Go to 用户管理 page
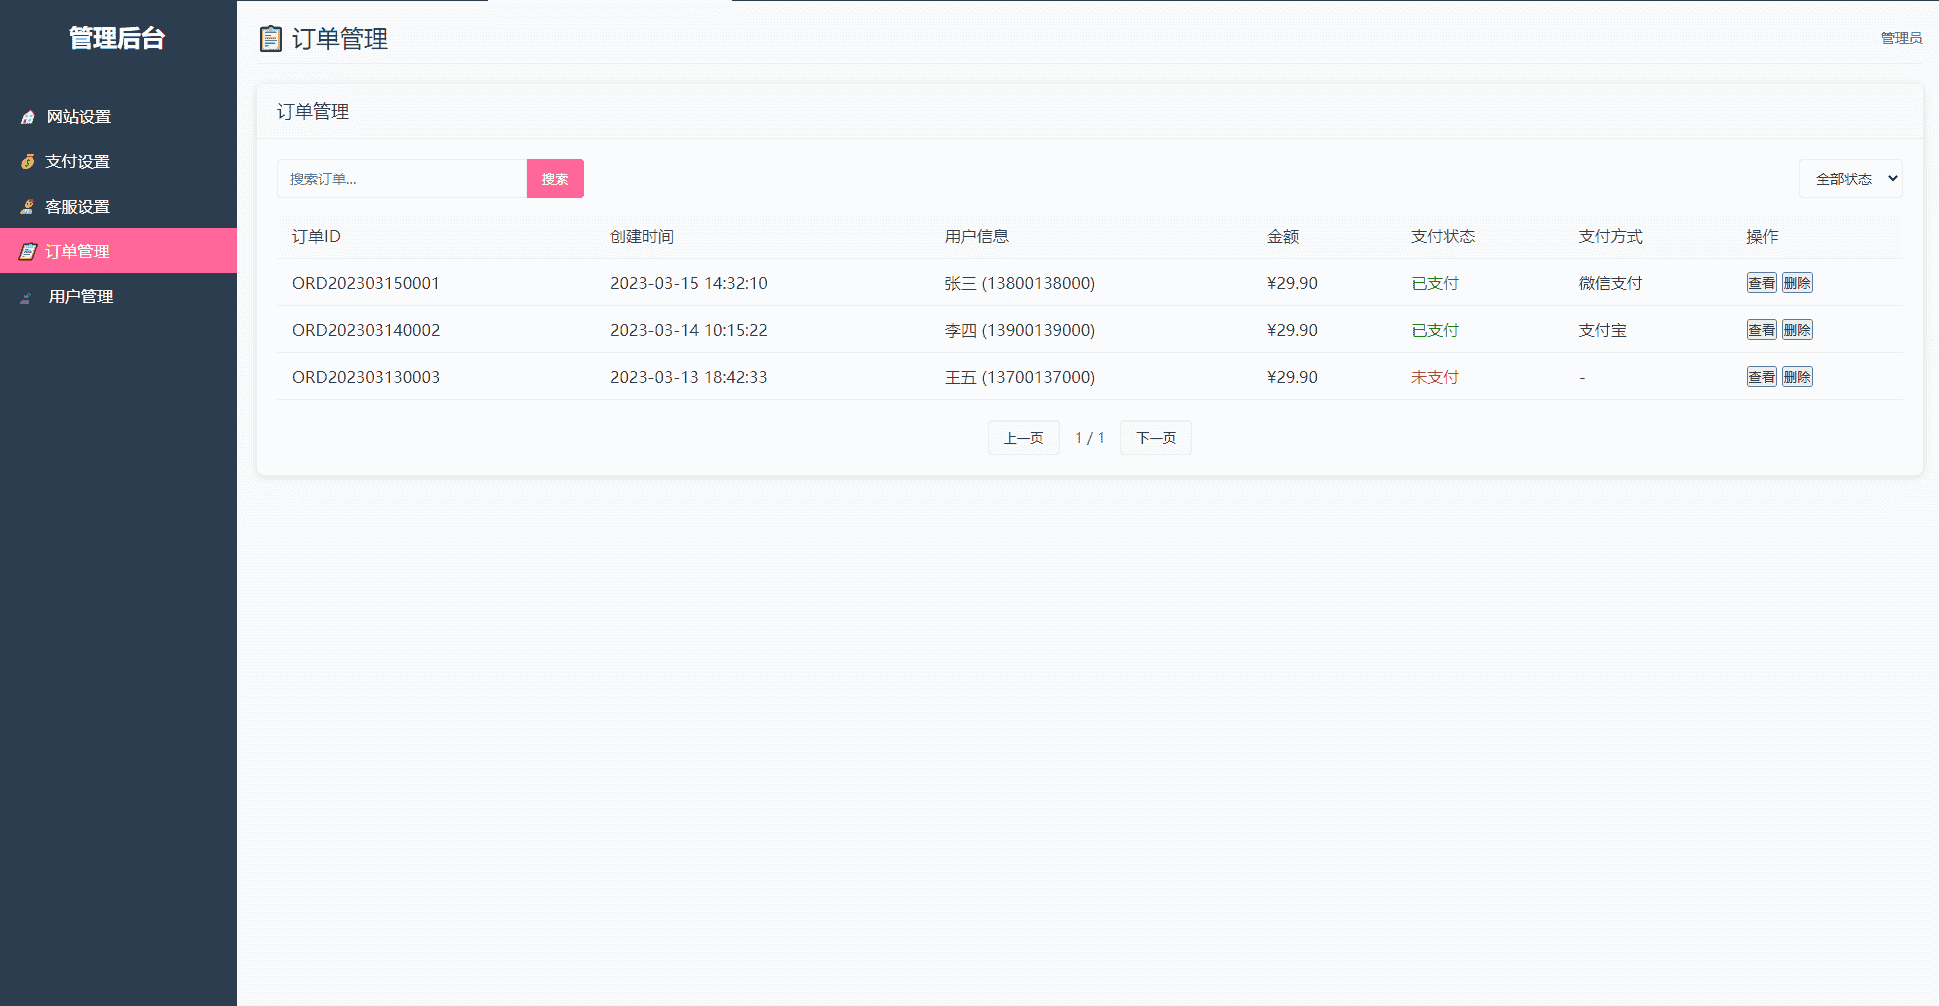The height and width of the screenshot is (1006, 1939). click(81, 297)
